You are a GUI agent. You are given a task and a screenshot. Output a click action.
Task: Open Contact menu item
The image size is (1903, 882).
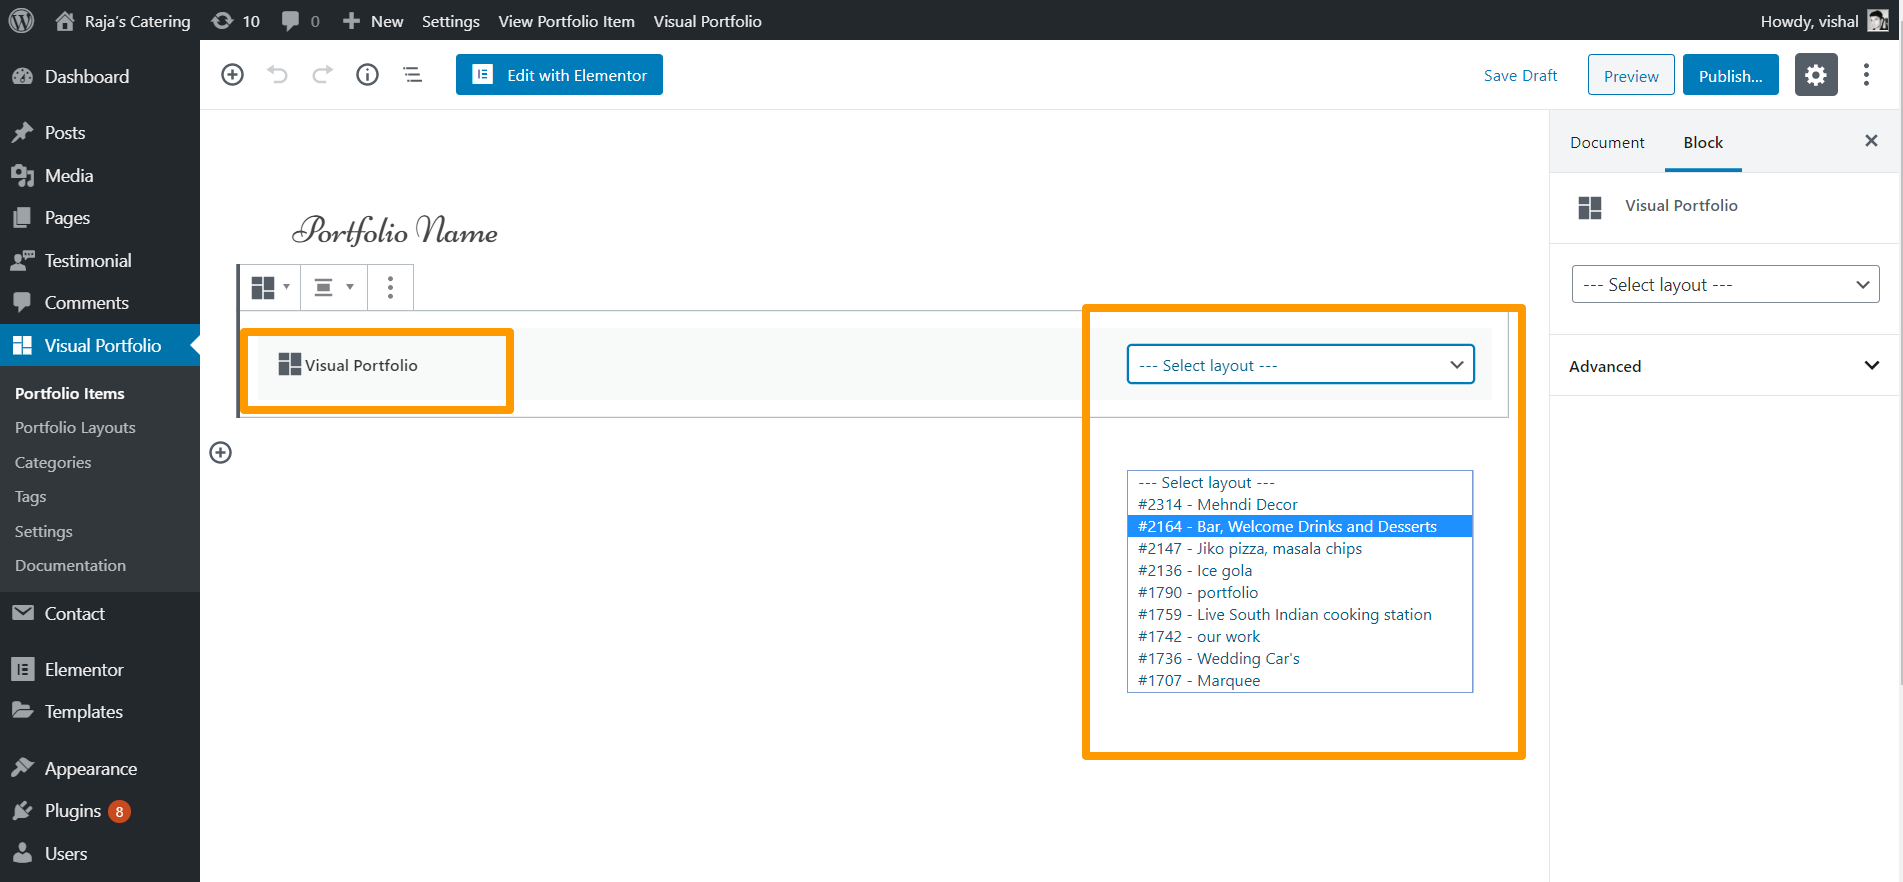[x=100, y=613]
